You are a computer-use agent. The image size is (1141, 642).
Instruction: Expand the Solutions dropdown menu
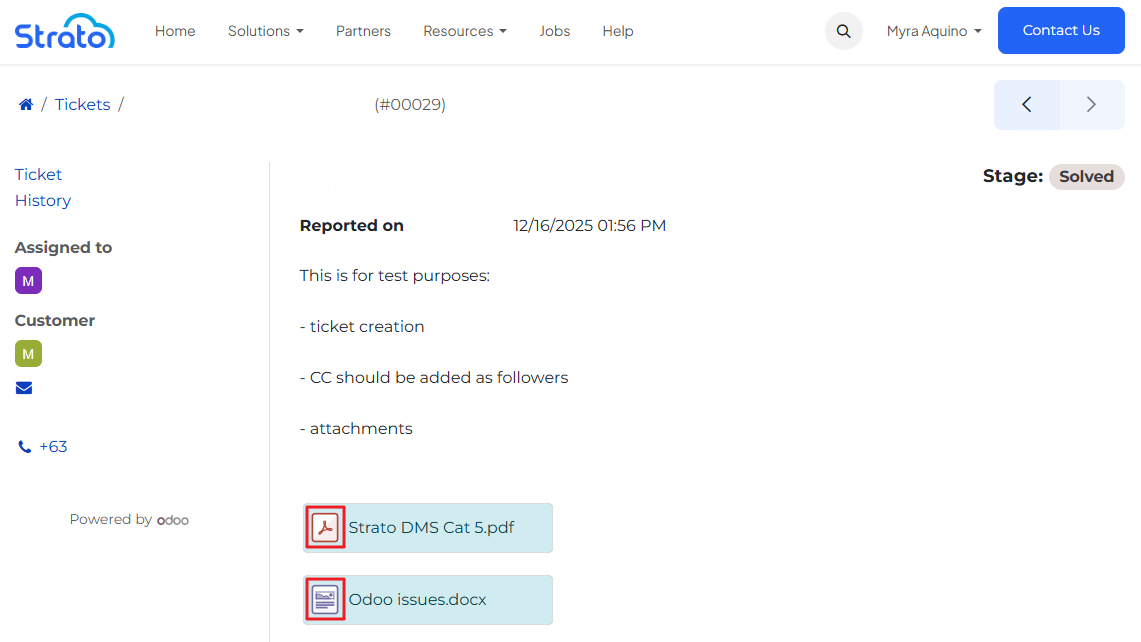(x=265, y=31)
